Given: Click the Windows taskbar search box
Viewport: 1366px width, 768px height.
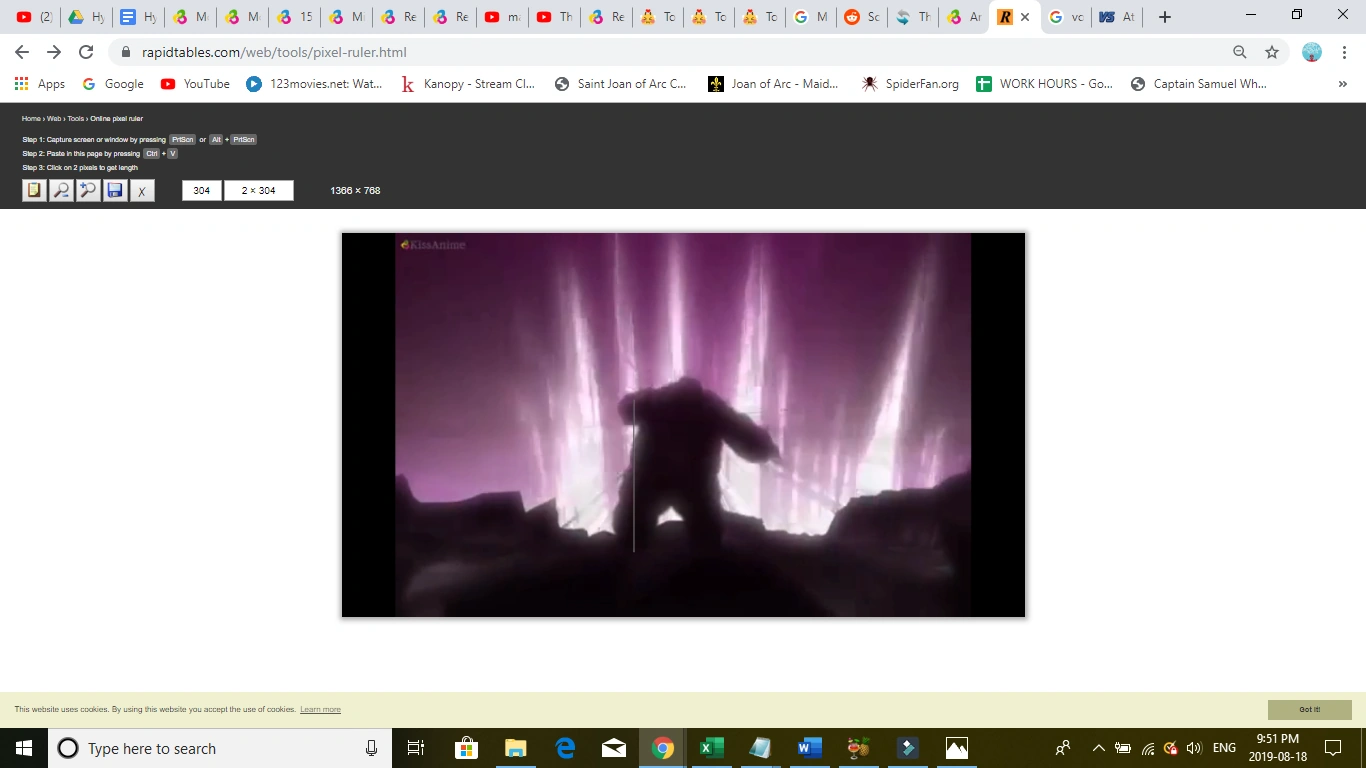Looking at the screenshot, I should pyautogui.click(x=220, y=748).
